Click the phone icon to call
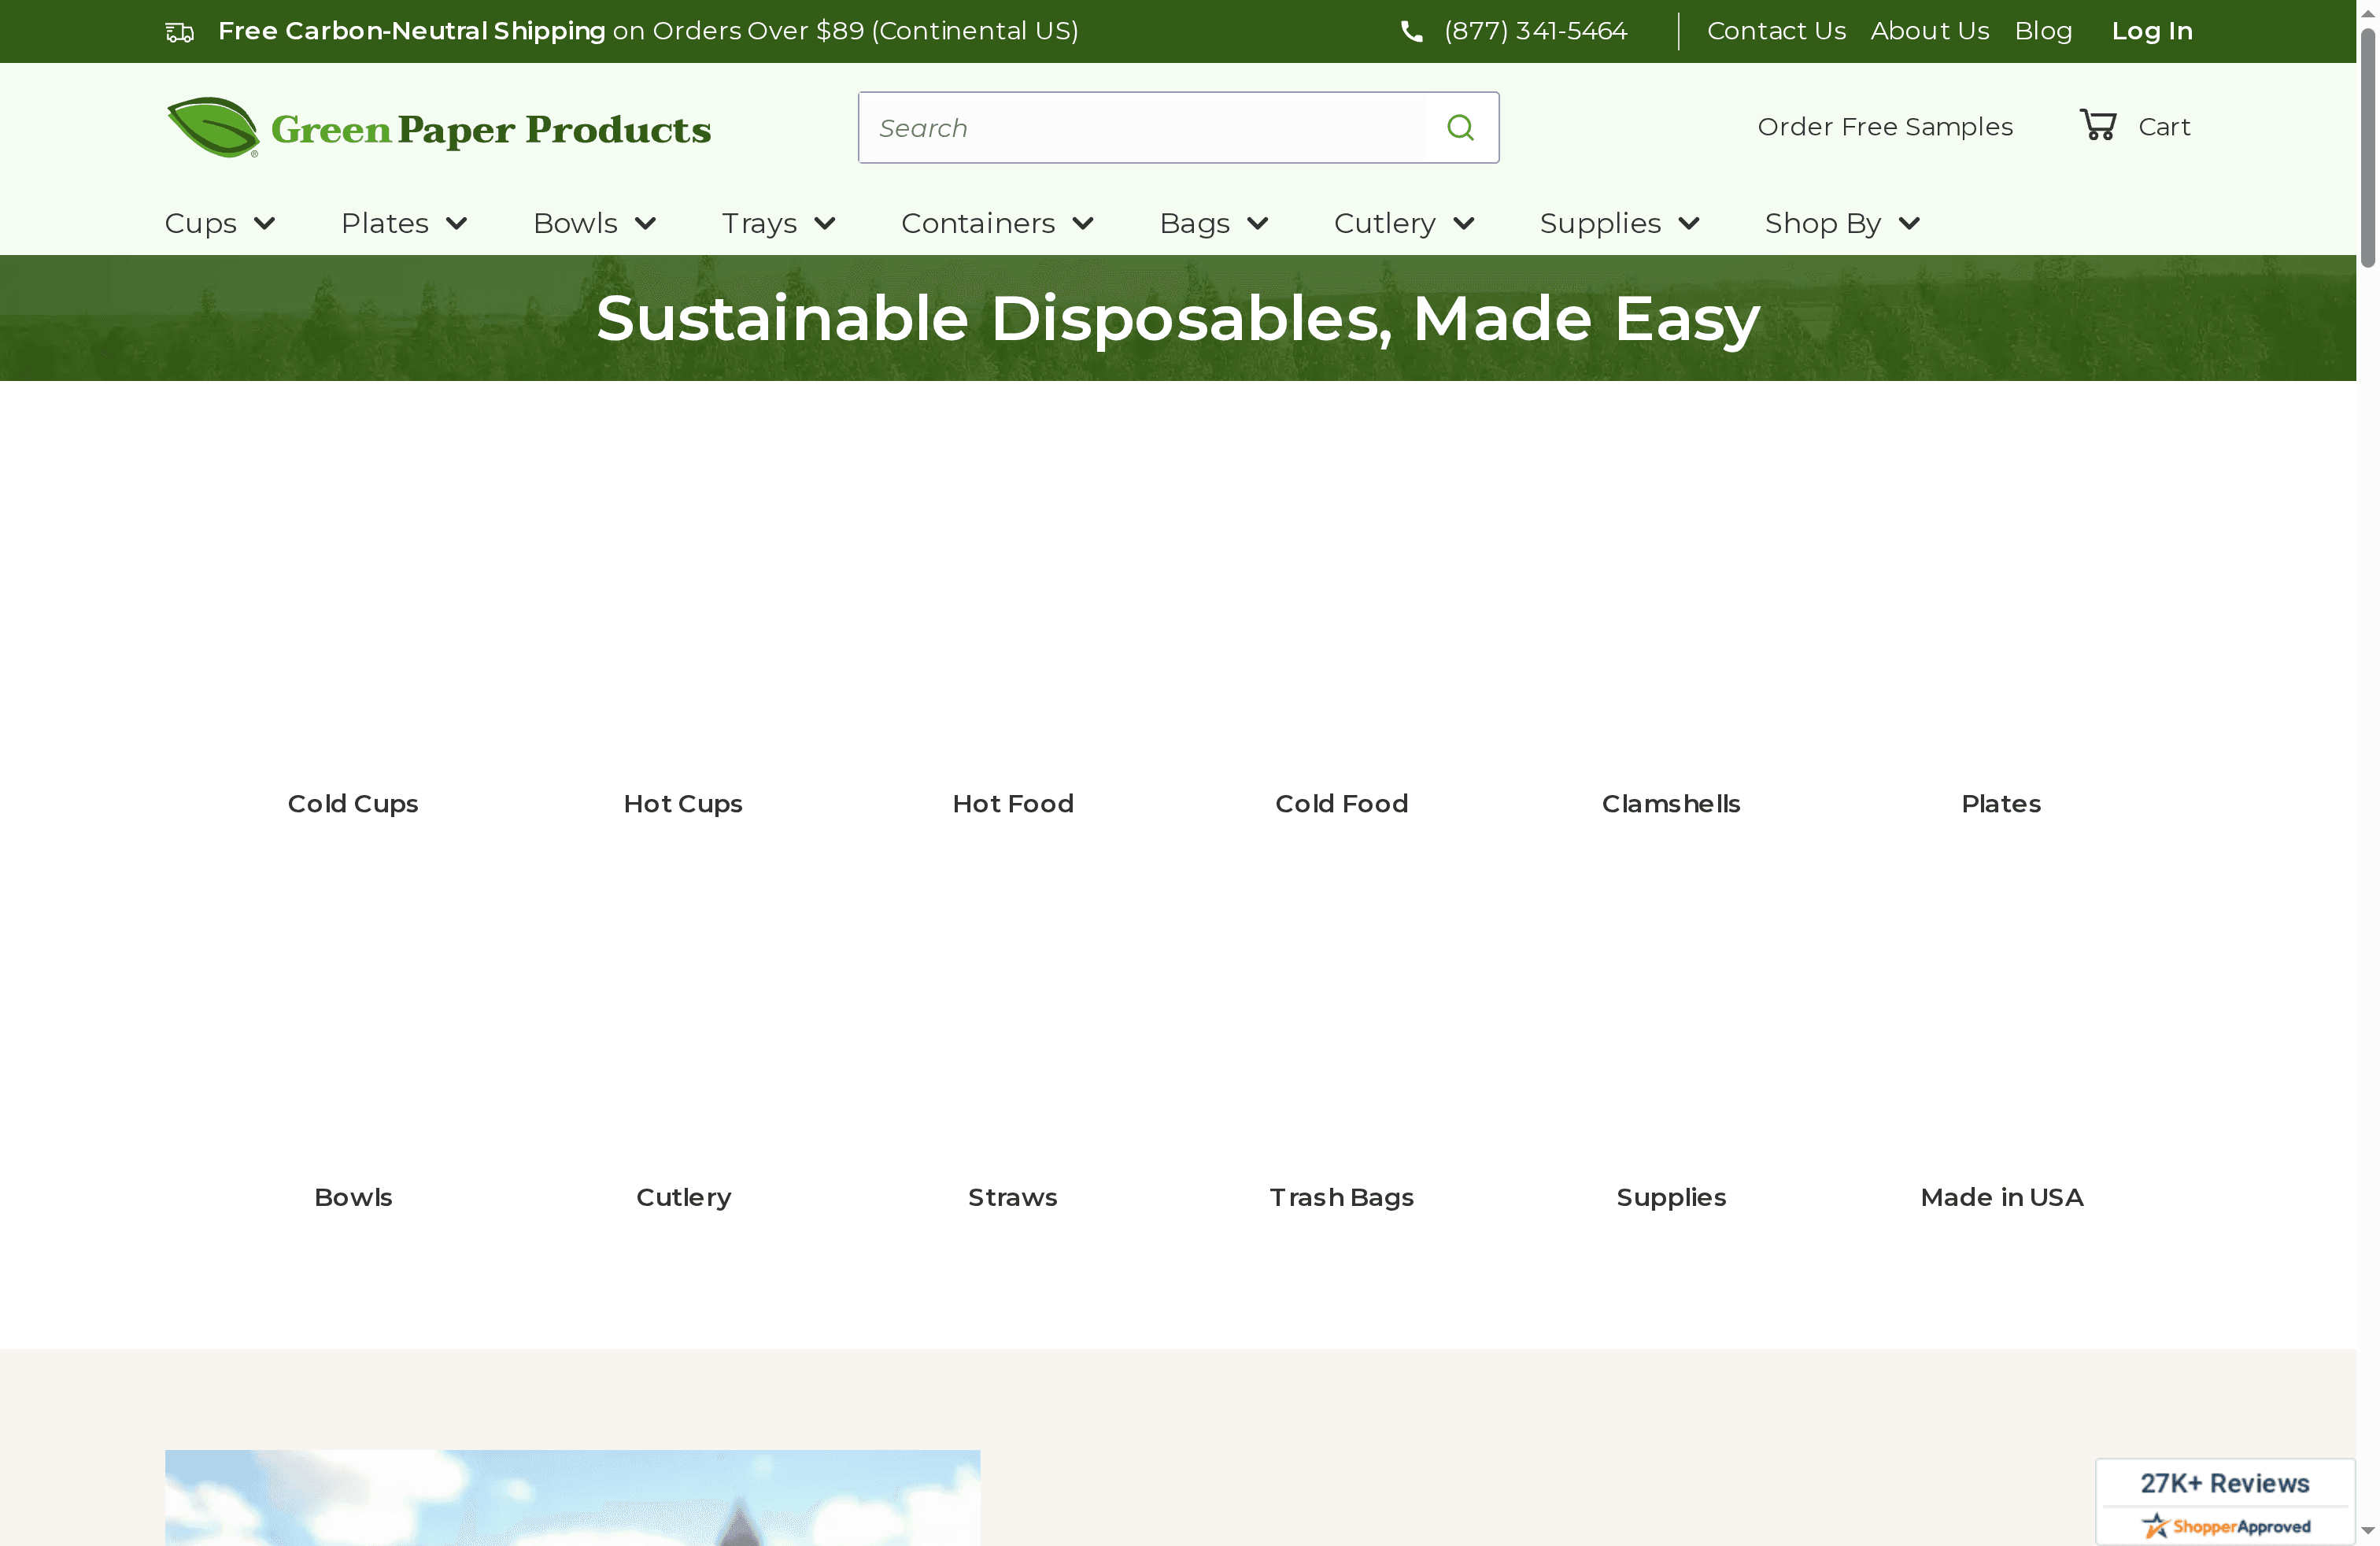 pos(1411,30)
